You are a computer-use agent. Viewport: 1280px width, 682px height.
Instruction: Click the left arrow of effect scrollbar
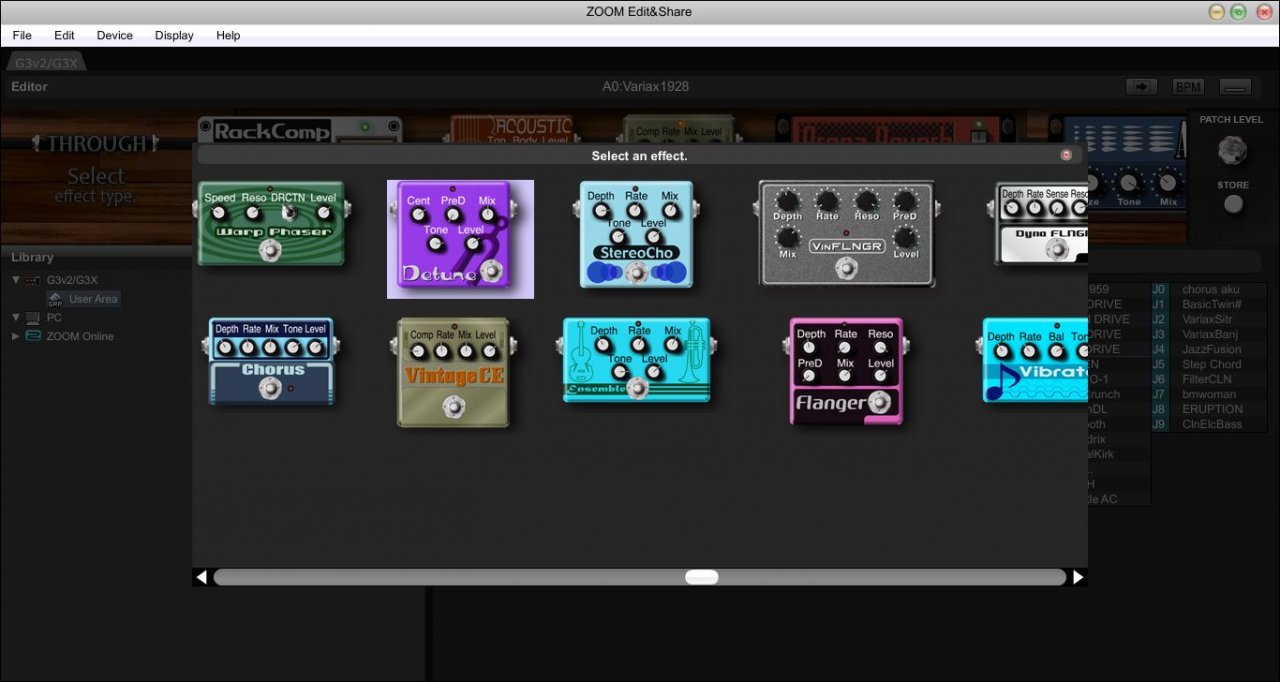pyautogui.click(x=202, y=577)
